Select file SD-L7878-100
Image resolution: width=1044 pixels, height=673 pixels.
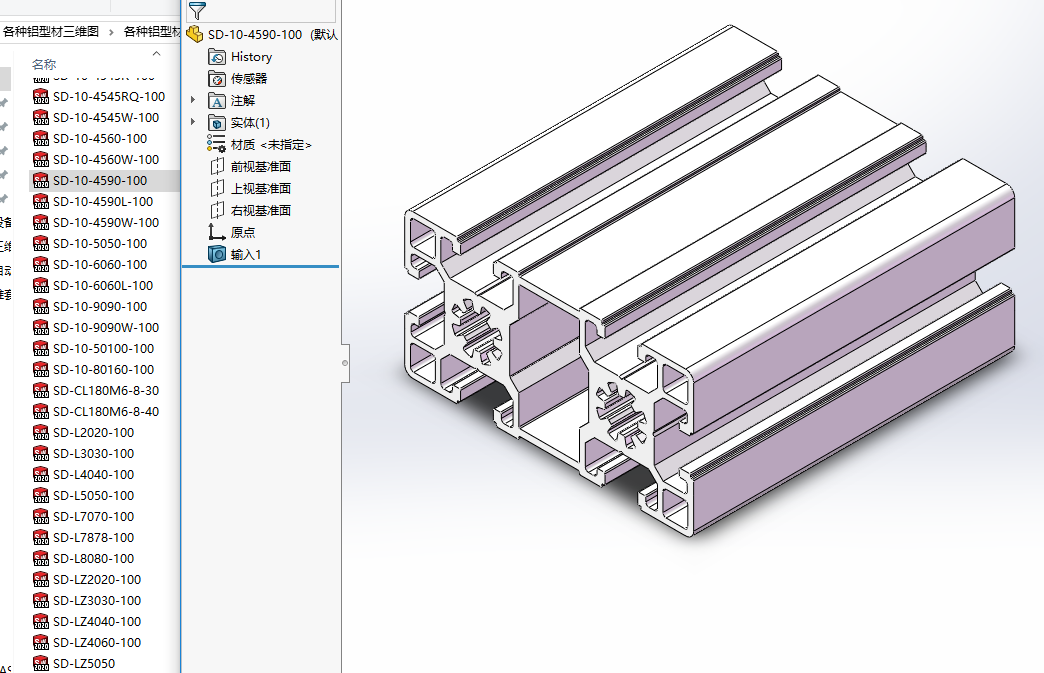click(x=93, y=538)
